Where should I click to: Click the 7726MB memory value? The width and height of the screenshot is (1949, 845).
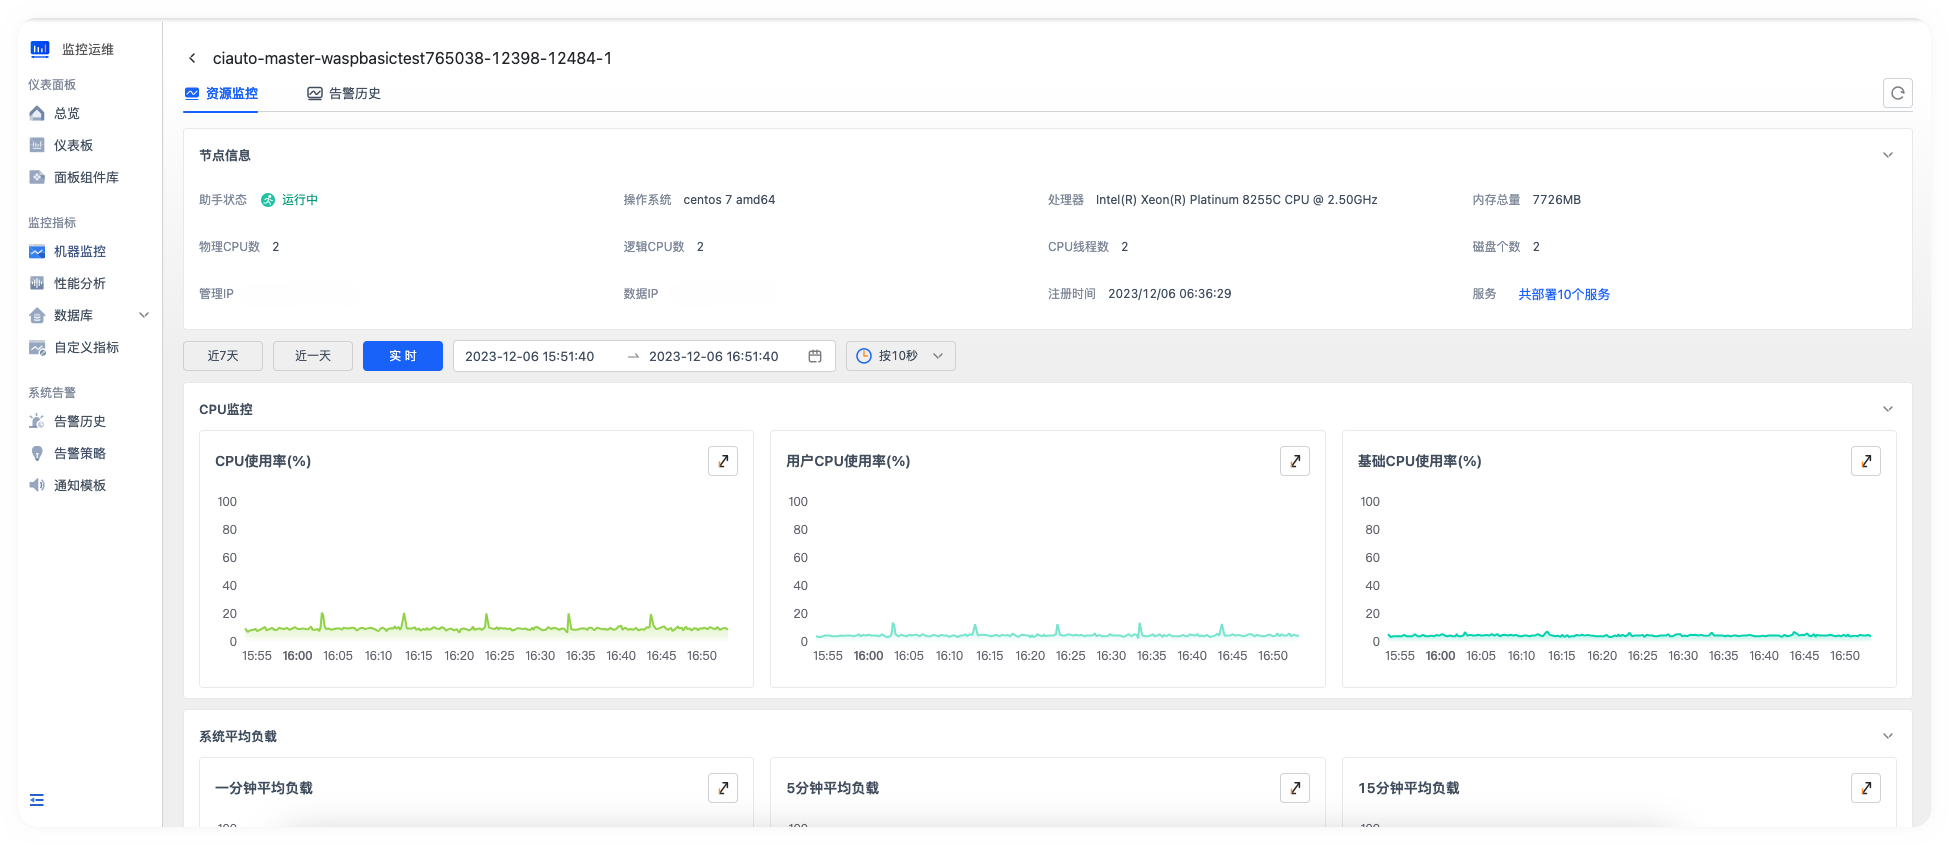click(1557, 200)
